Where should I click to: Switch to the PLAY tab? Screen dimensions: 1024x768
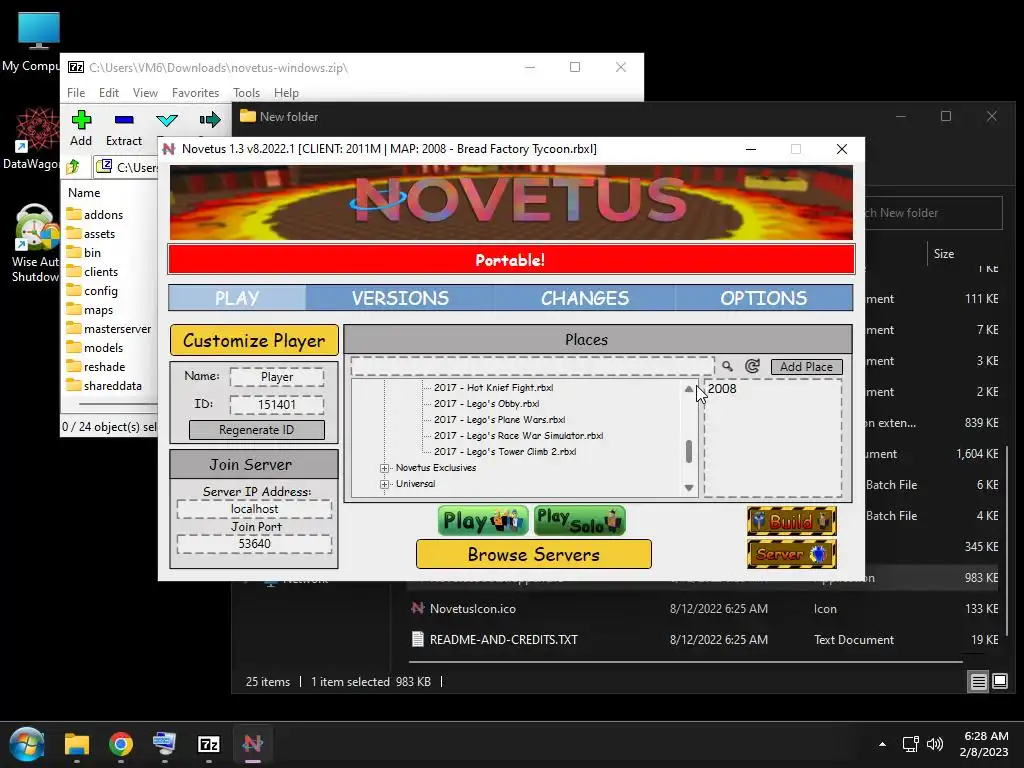[x=237, y=298]
